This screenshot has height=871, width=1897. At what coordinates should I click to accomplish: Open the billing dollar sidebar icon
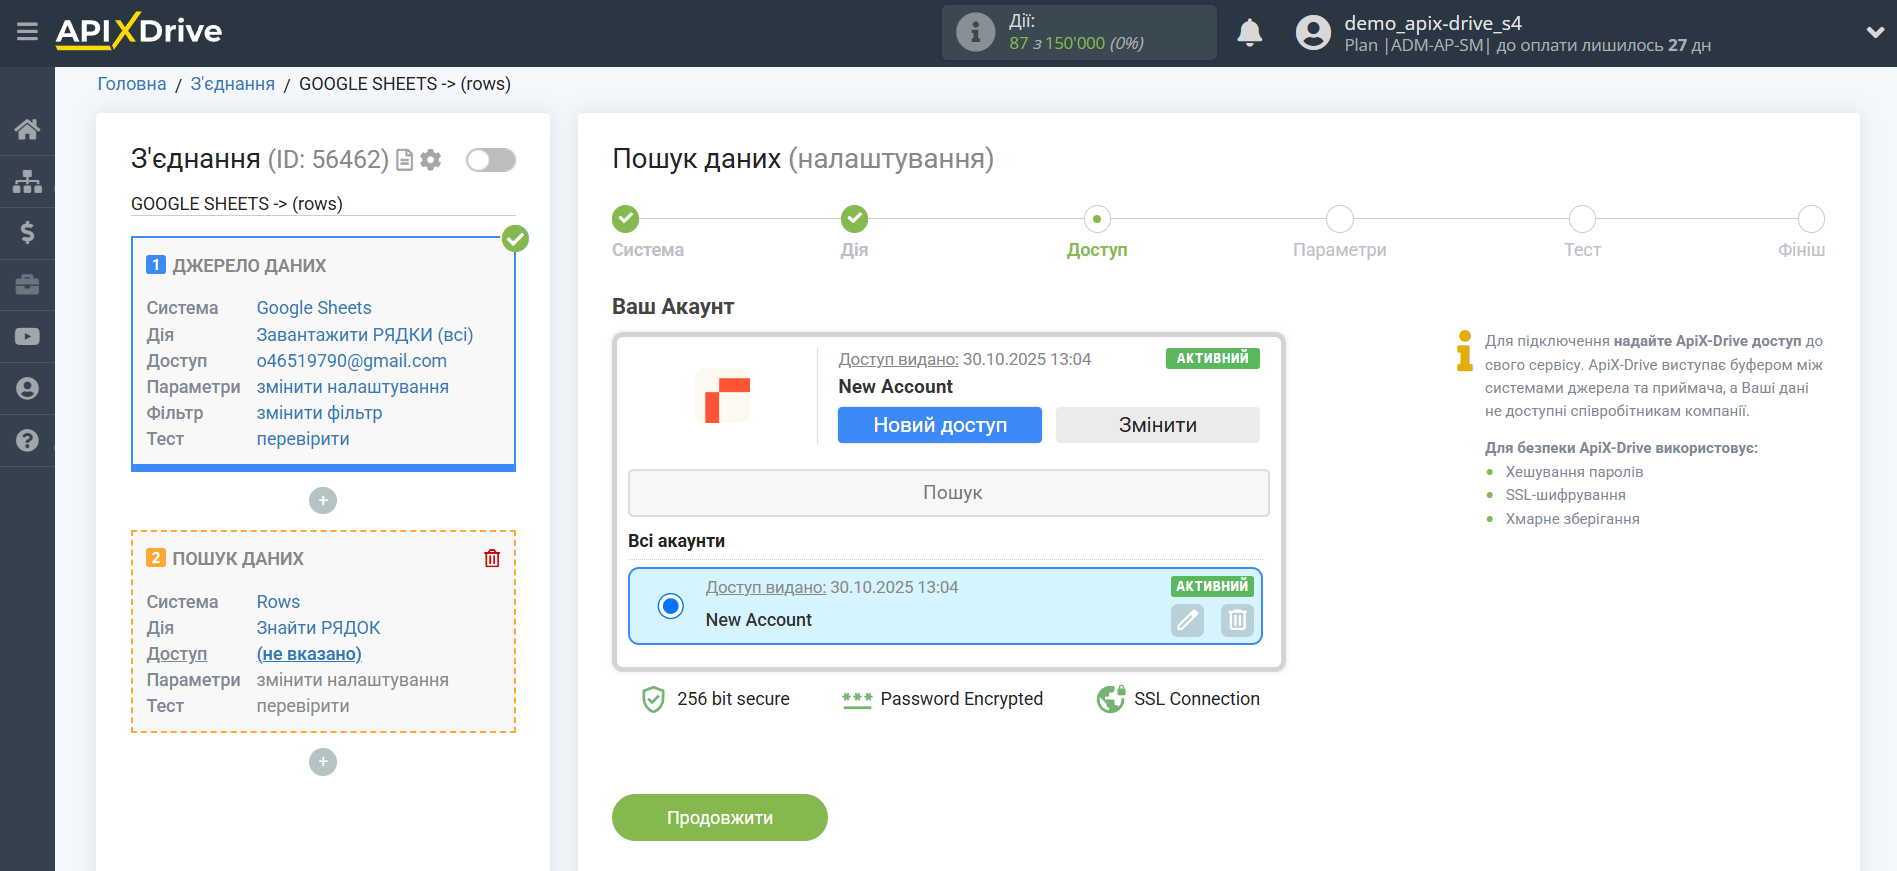(x=27, y=233)
